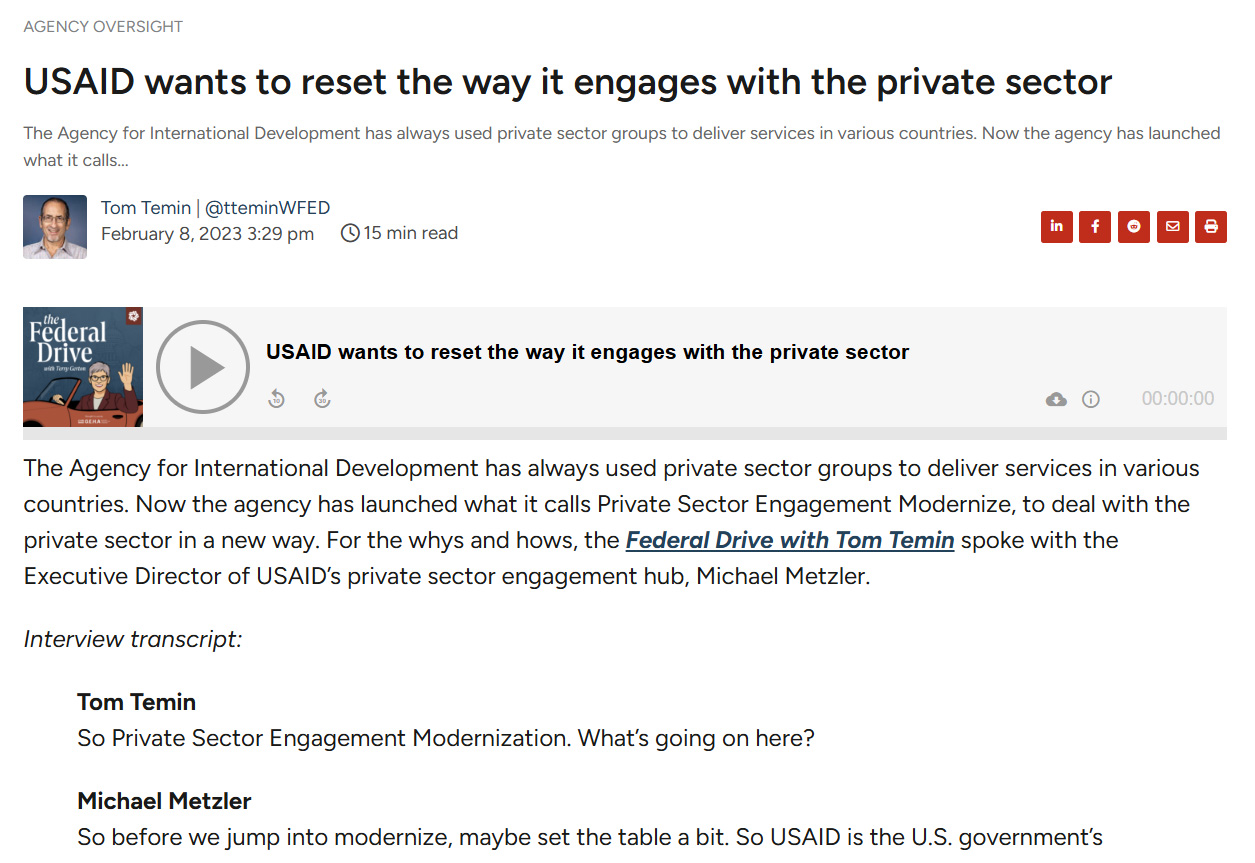Click the audio progress bar

coord(625,433)
